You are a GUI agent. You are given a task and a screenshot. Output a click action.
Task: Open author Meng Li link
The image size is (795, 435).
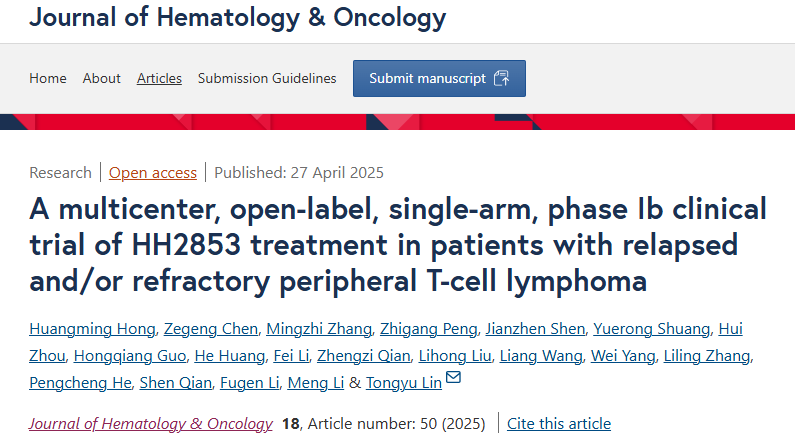point(316,382)
